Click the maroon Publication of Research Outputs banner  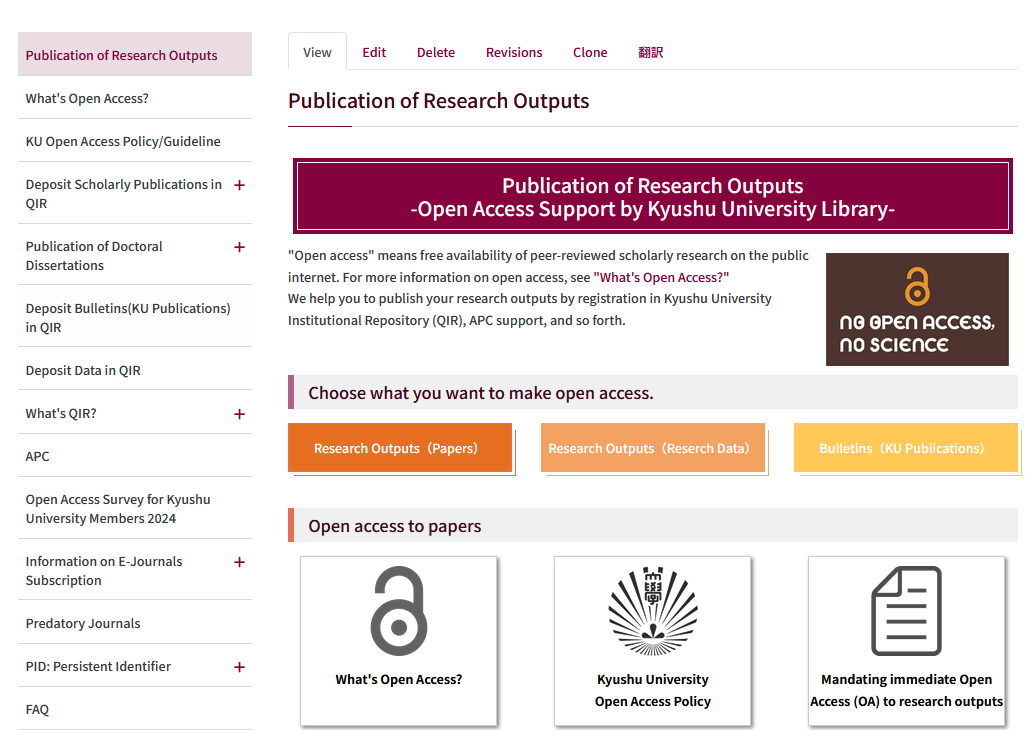click(652, 196)
